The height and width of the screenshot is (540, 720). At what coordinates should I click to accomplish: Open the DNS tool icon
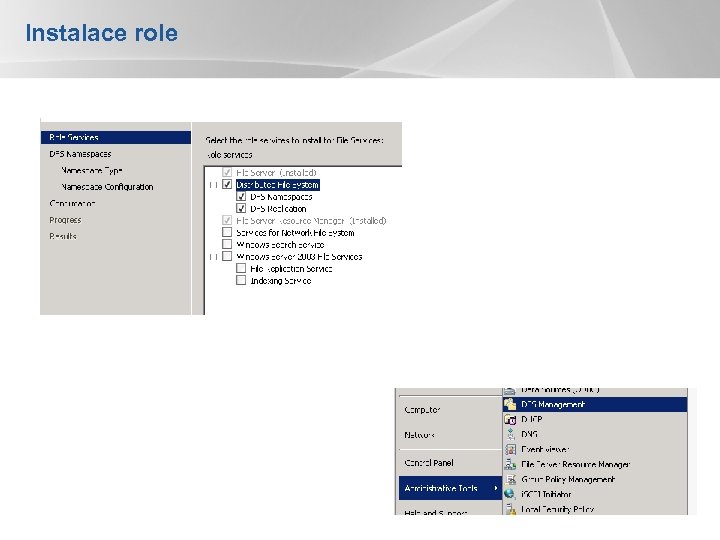click(x=510, y=434)
